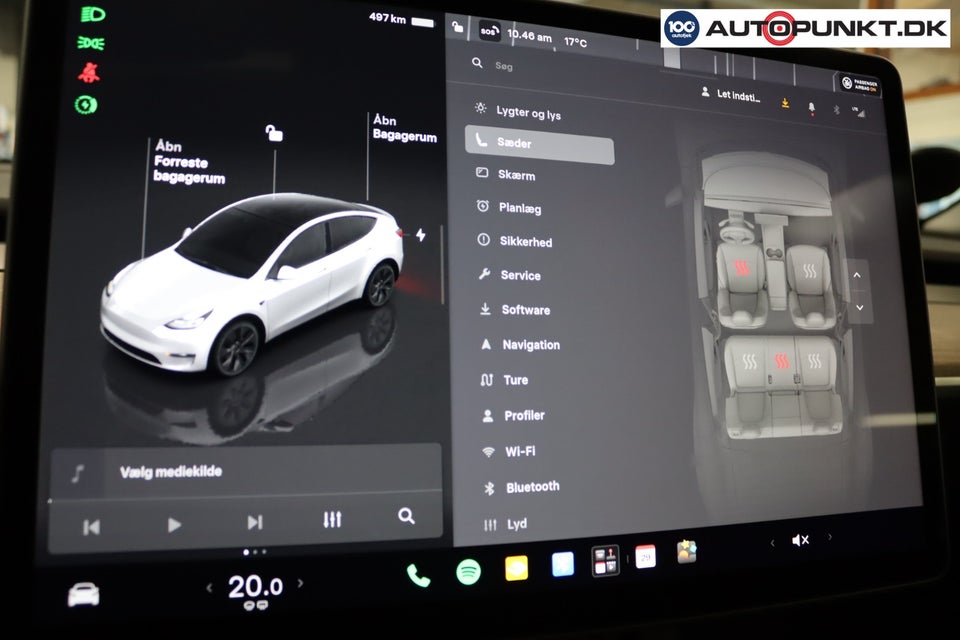Lower cabin temperature with left arrow
This screenshot has height=640, width=960.
pos(209,589)
